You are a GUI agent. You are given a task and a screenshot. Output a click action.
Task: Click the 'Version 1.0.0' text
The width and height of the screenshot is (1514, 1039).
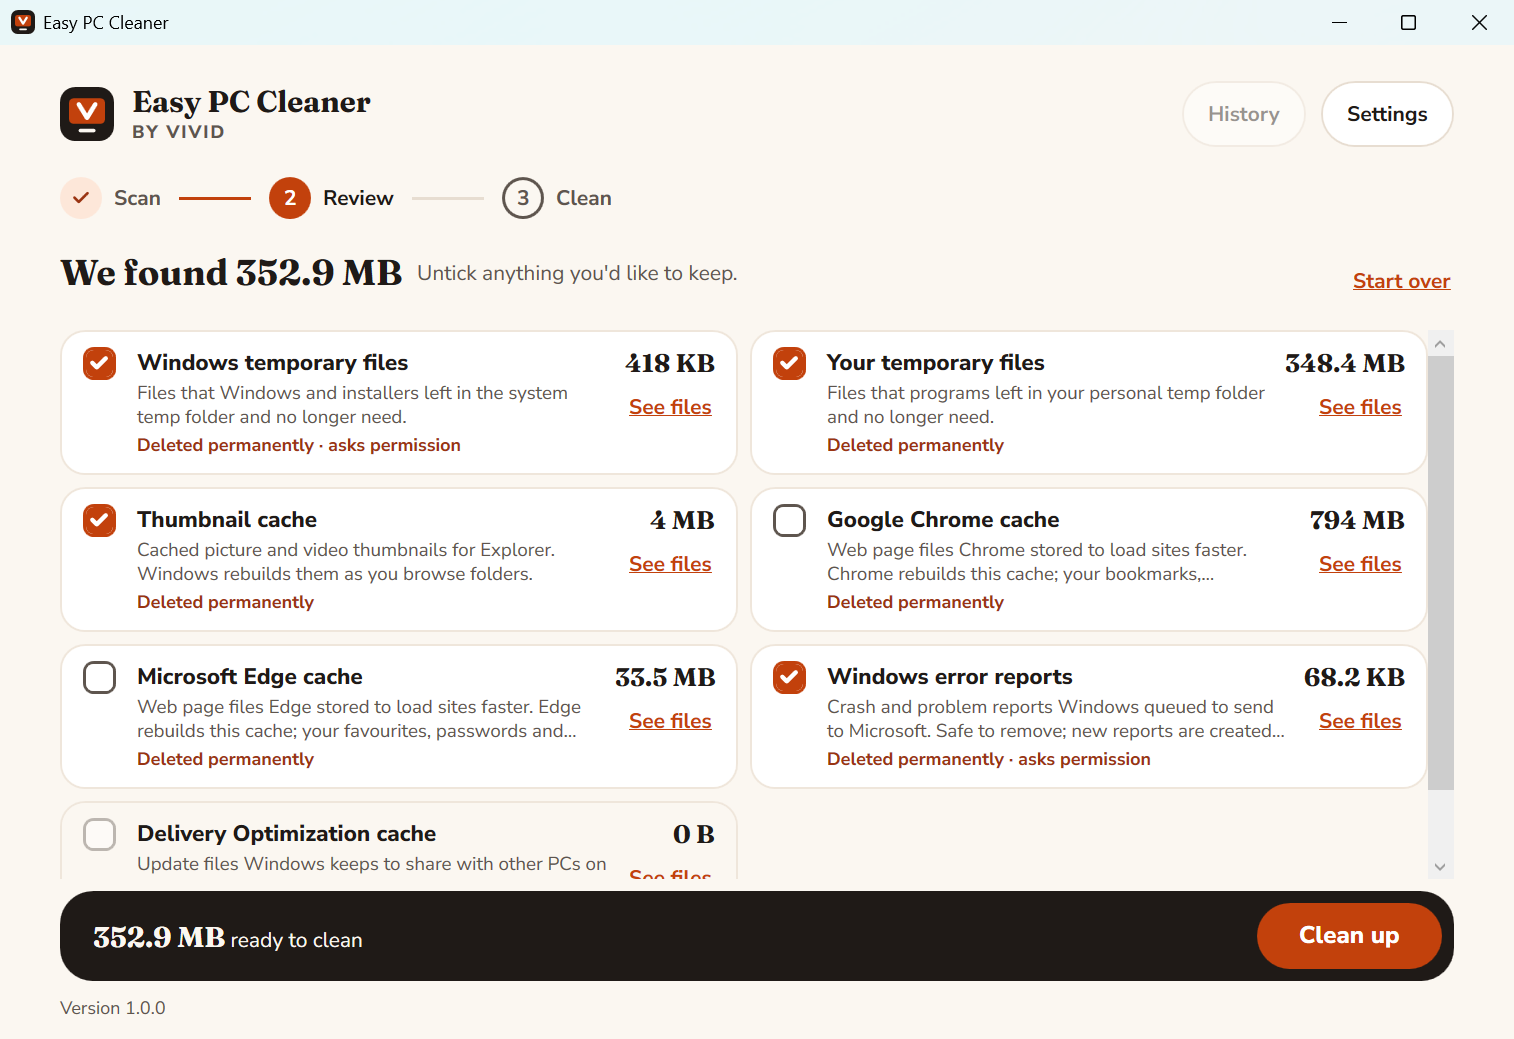pos(113,1008)
